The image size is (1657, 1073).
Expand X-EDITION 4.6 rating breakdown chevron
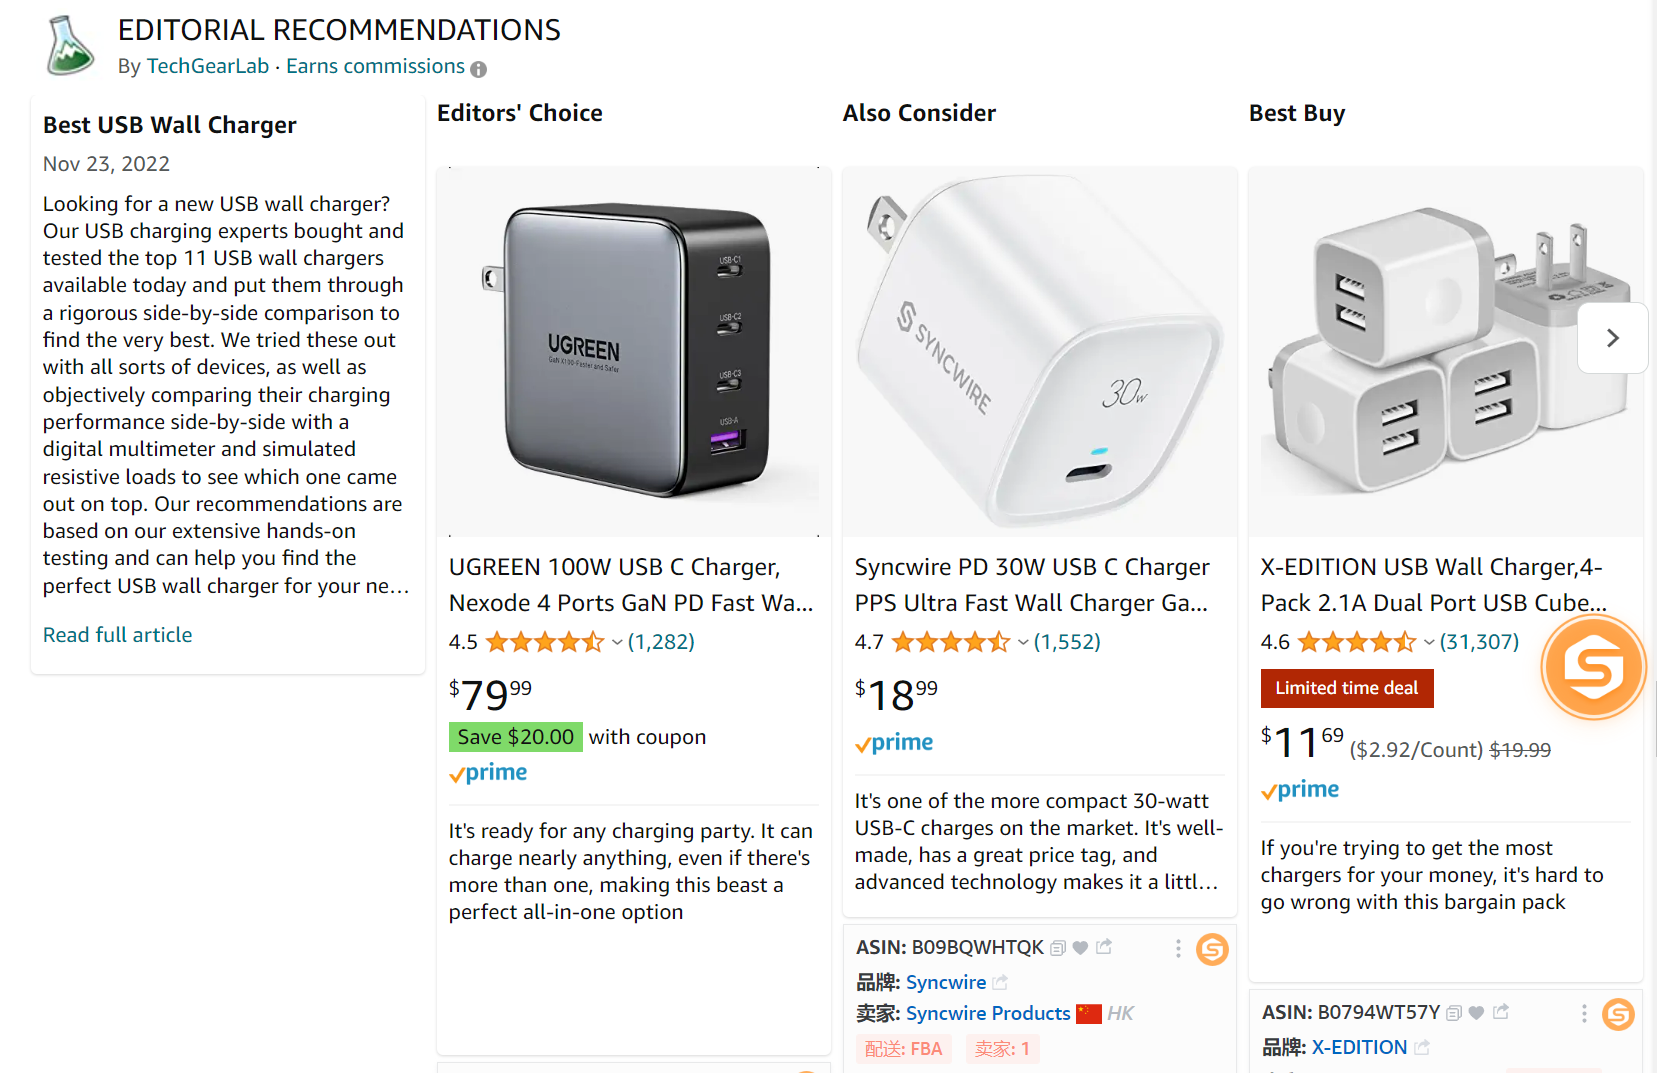(x=1429, y=643)
